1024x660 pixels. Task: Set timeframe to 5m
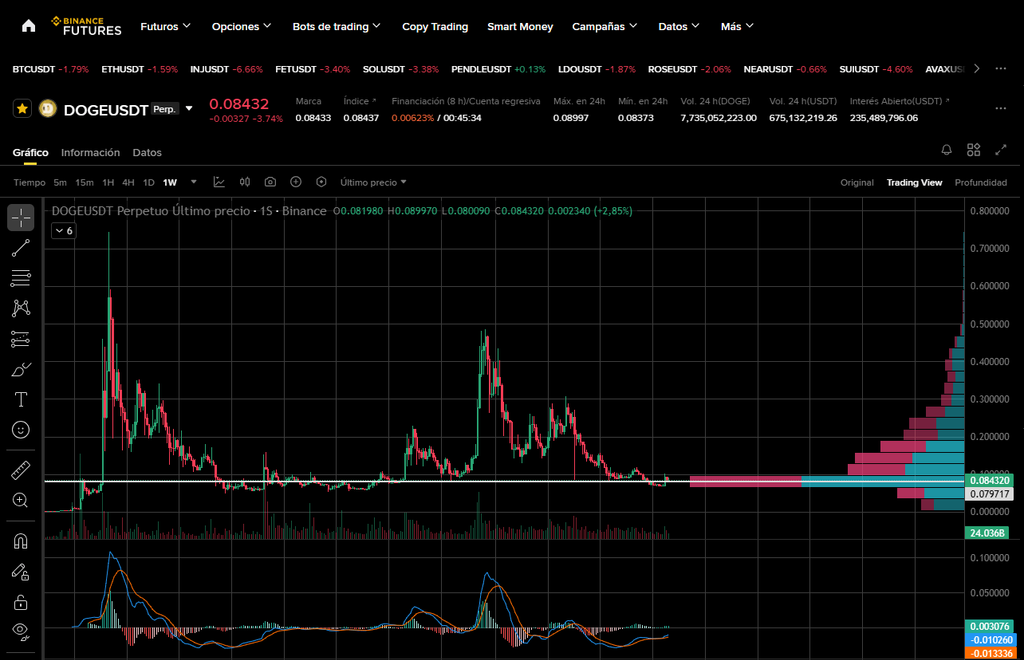60,182
